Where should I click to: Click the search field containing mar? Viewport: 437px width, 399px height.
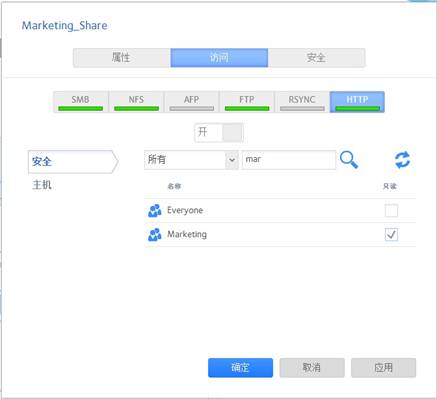click(289, 160)
